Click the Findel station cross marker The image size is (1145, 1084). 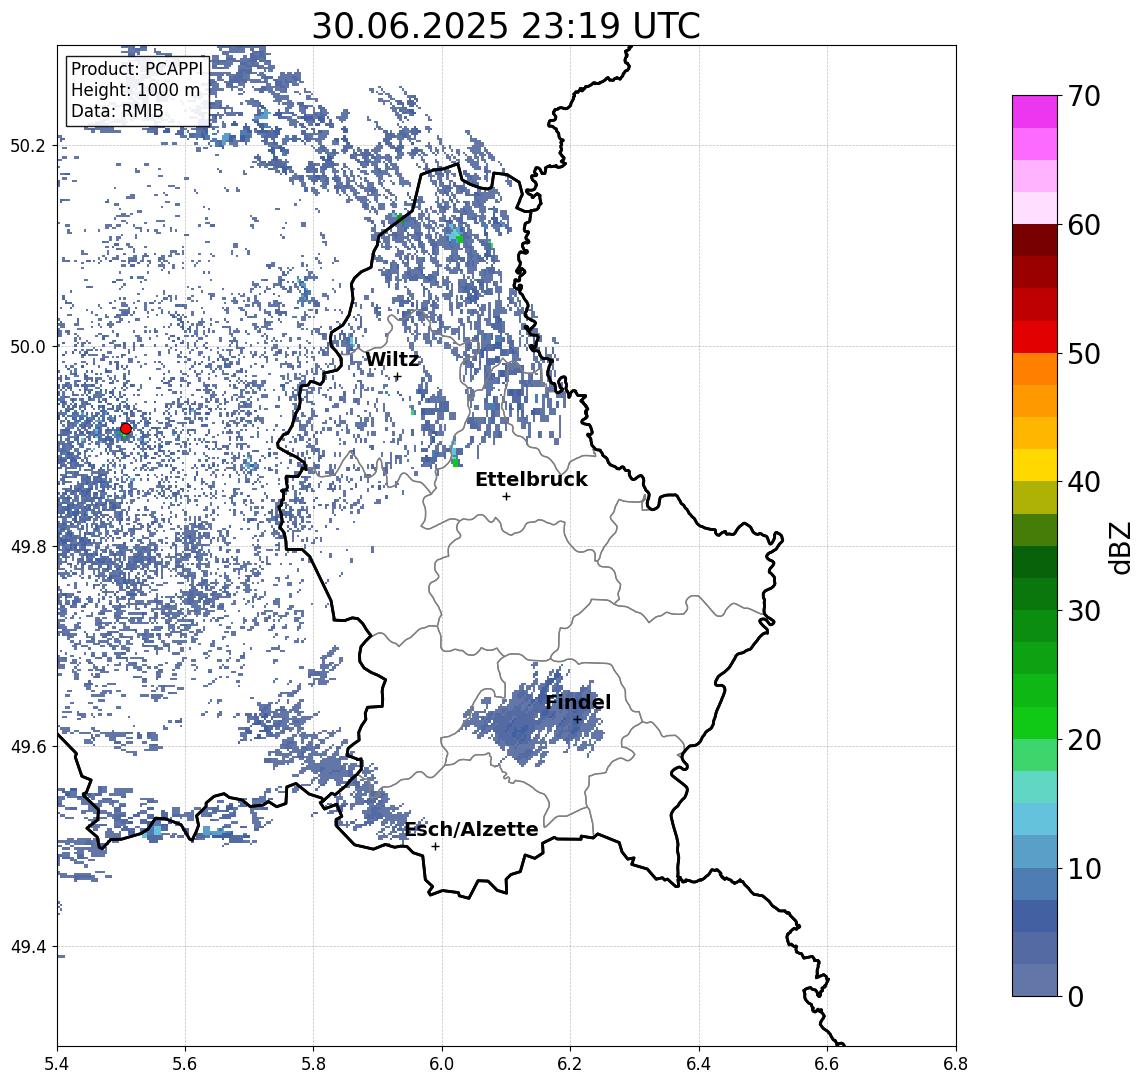[x=577, y=720]
